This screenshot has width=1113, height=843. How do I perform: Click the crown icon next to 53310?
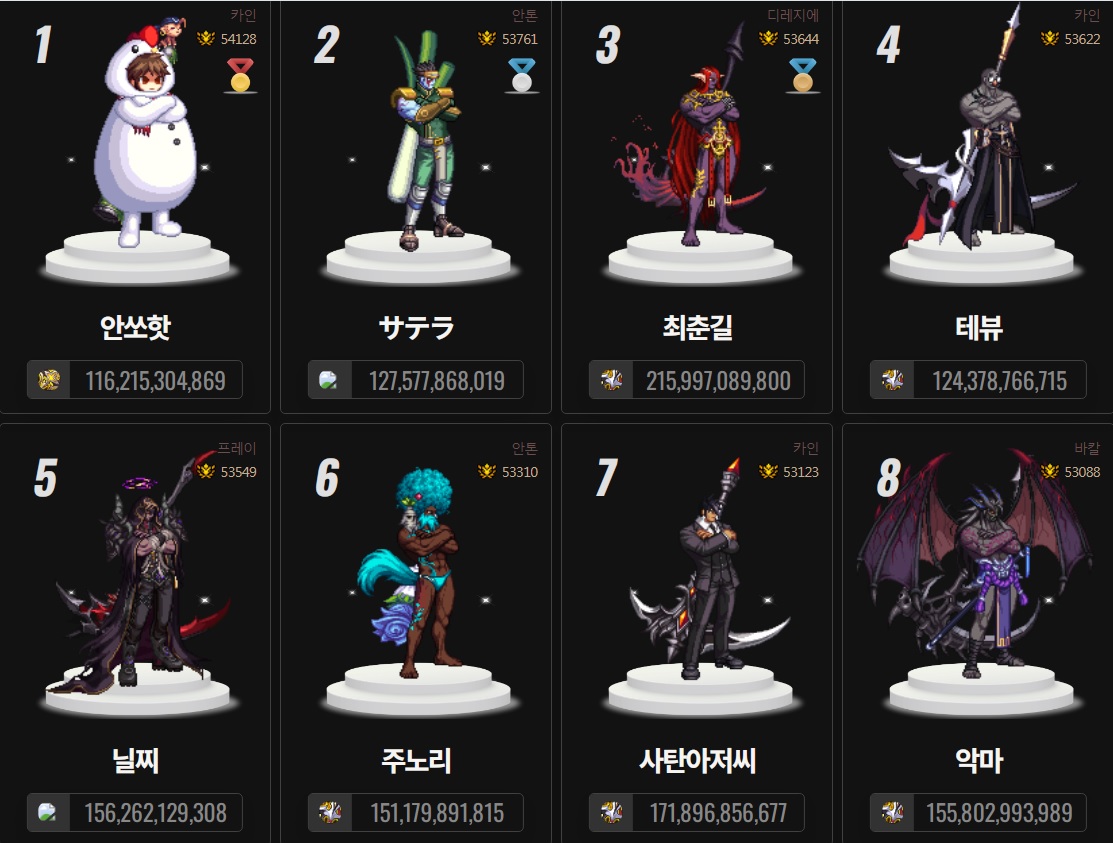point(487,471)
